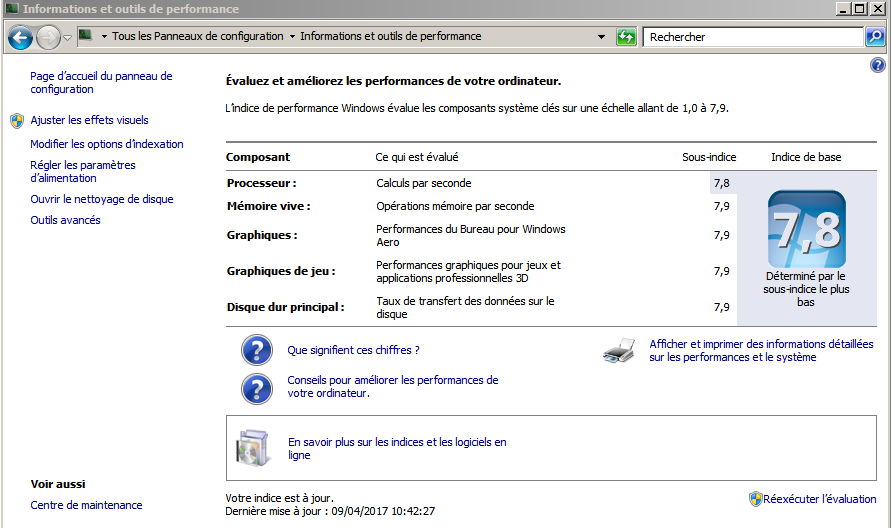891x528 pixels.
Task: Open Régler les paramètres d'alimentation
Action: pyautogui.click(x=83, y=171)
